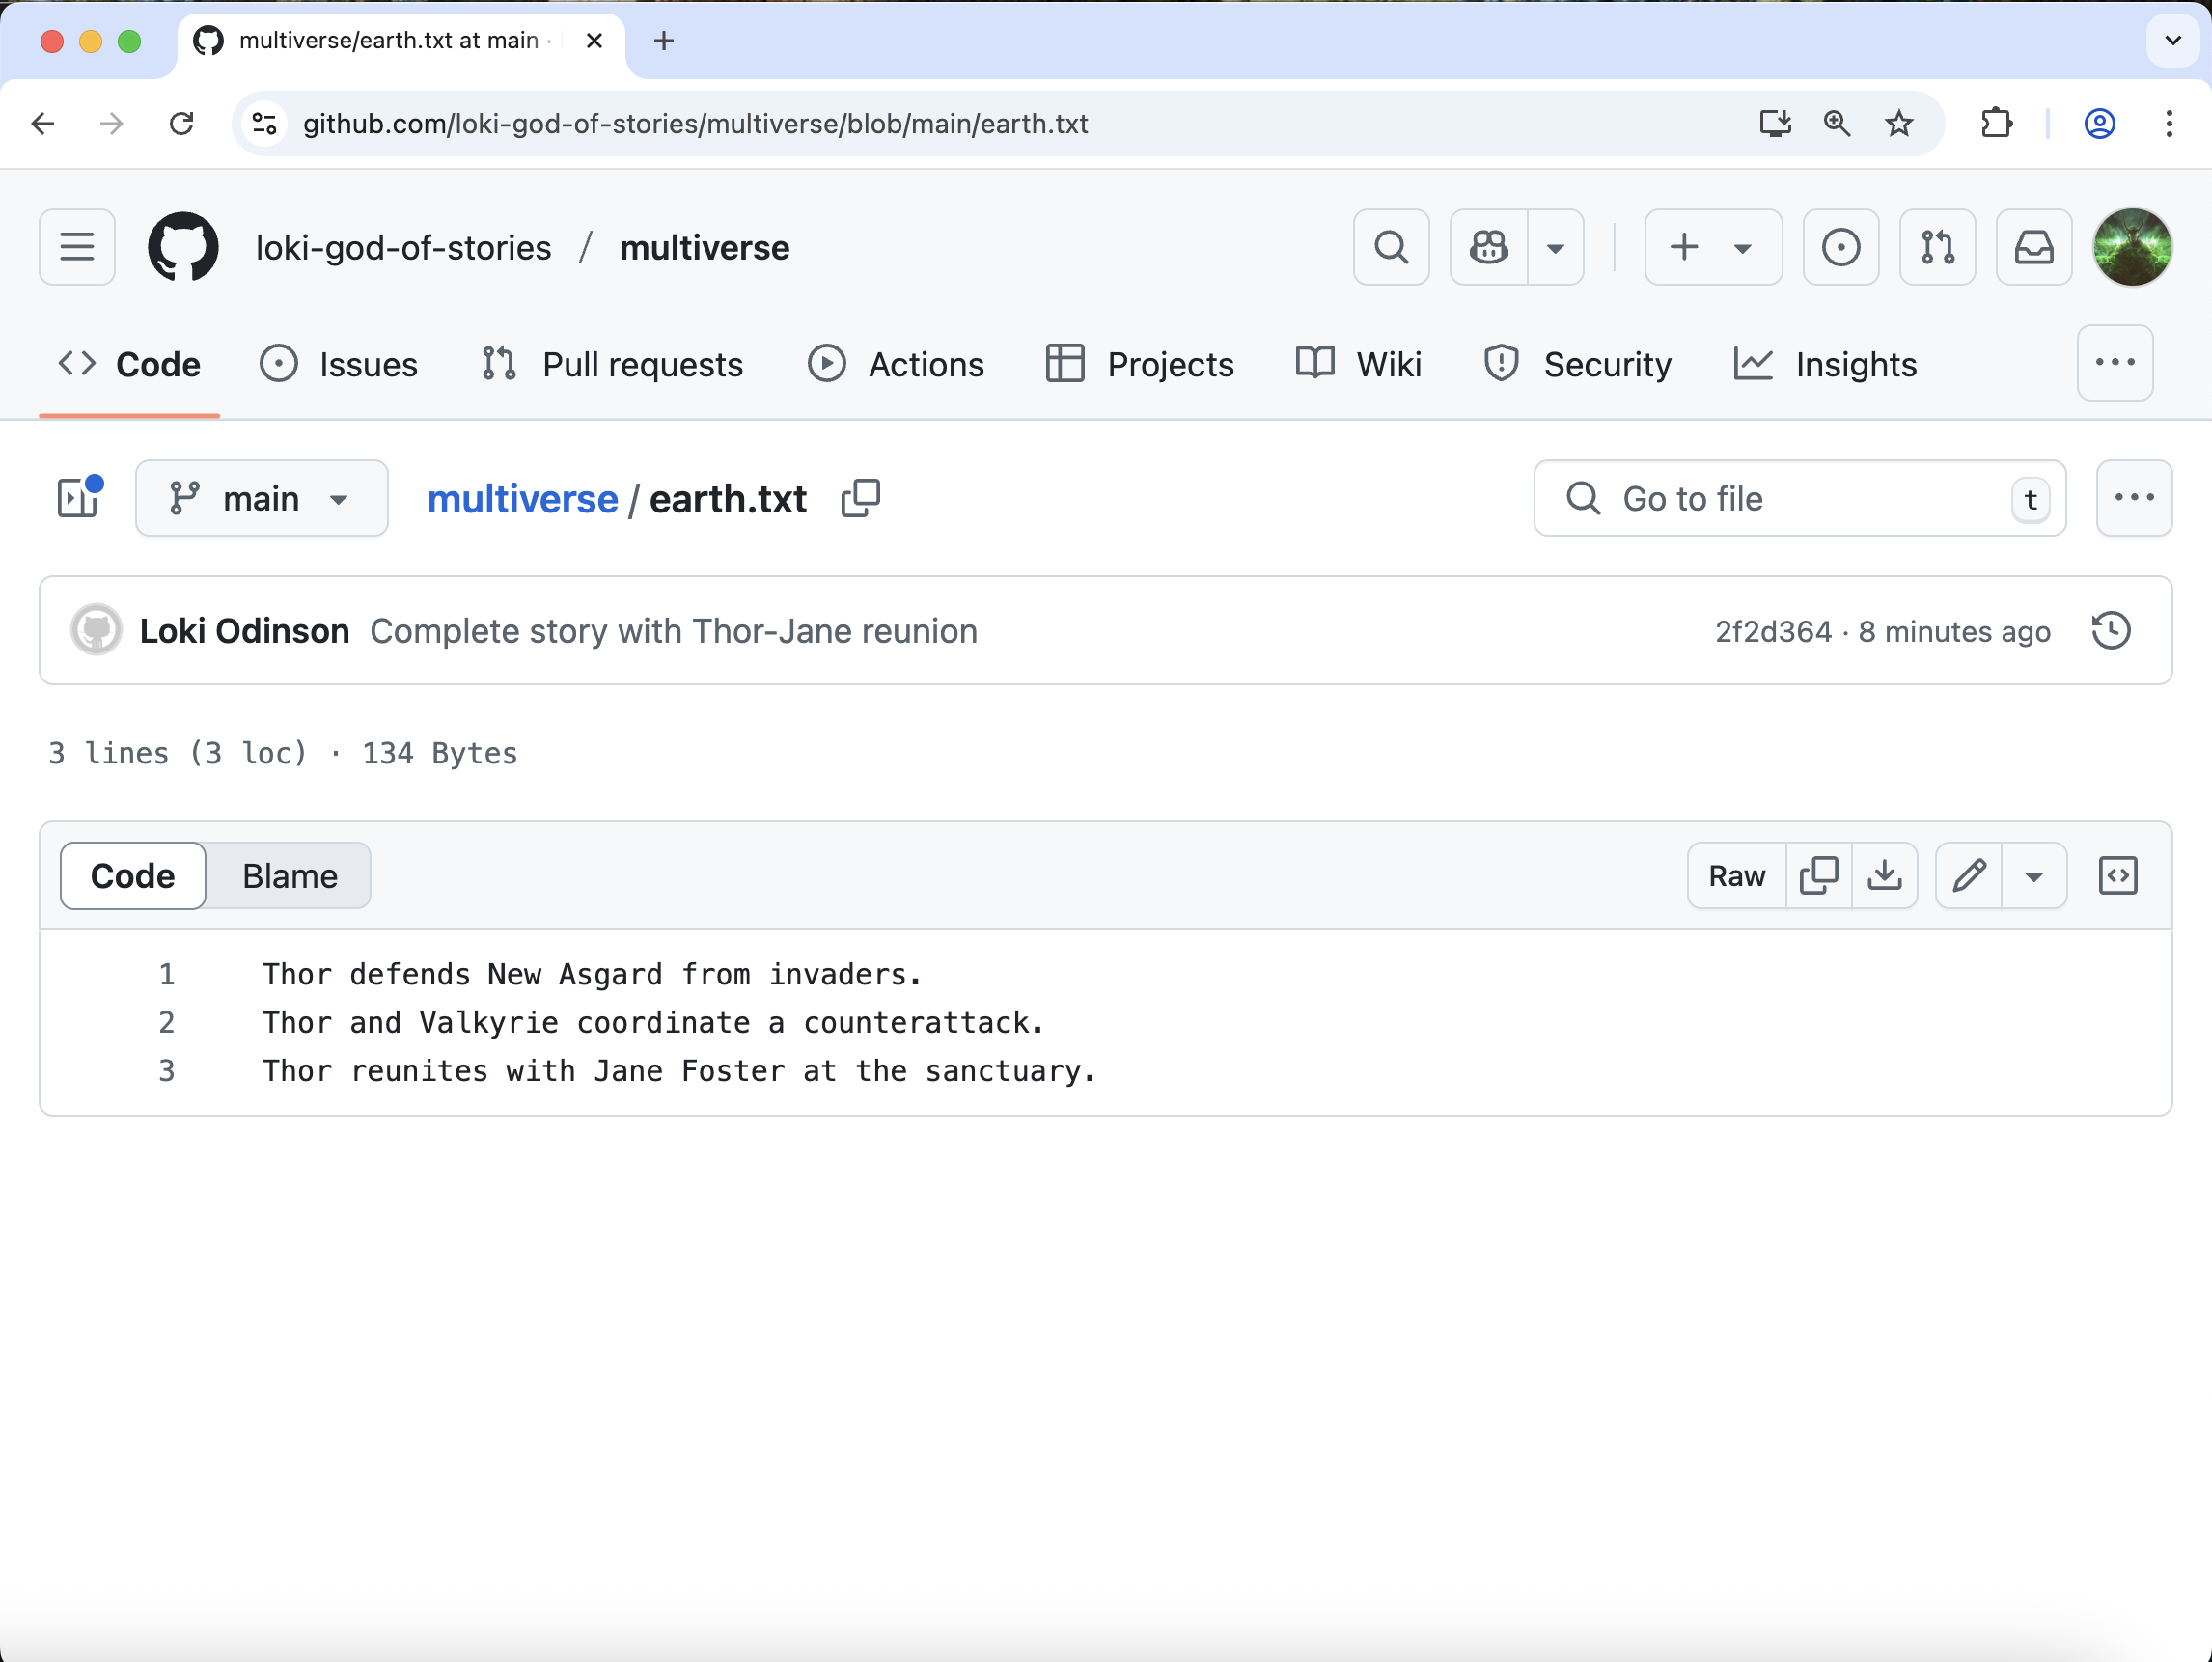Bookmark page with star icon
This screenshot has width=2212, height=1662.
[x=1898, y=124]
